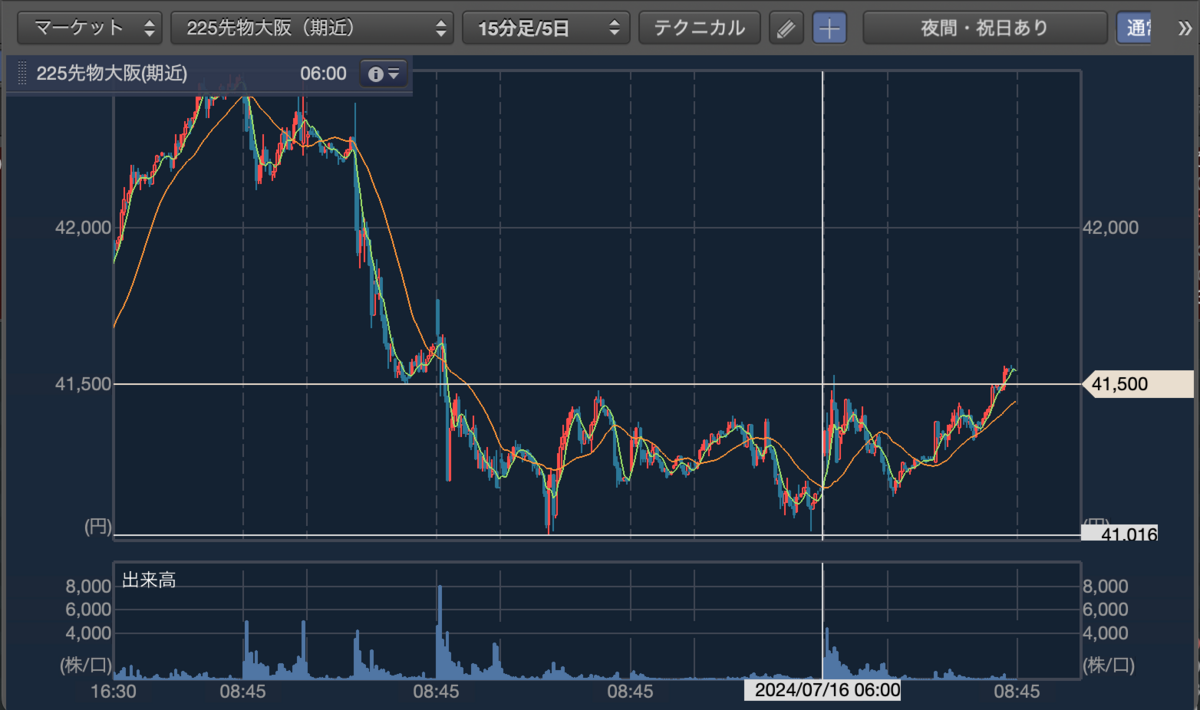Click the 06:00 time in the legend

(x=323, y=73)
